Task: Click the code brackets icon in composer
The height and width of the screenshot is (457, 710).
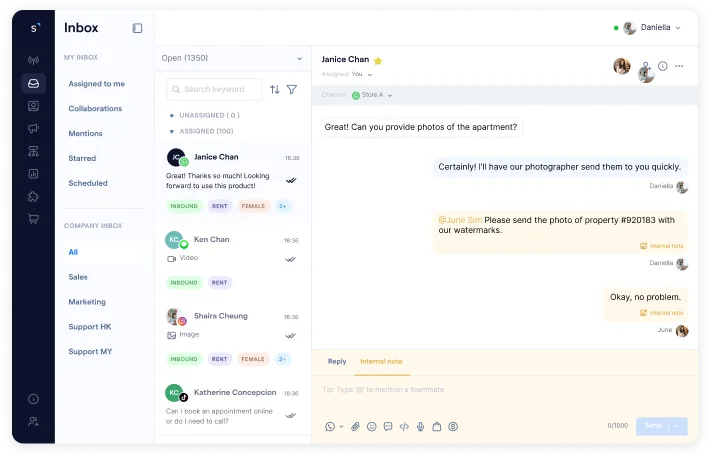Action: tap(404, 427)
